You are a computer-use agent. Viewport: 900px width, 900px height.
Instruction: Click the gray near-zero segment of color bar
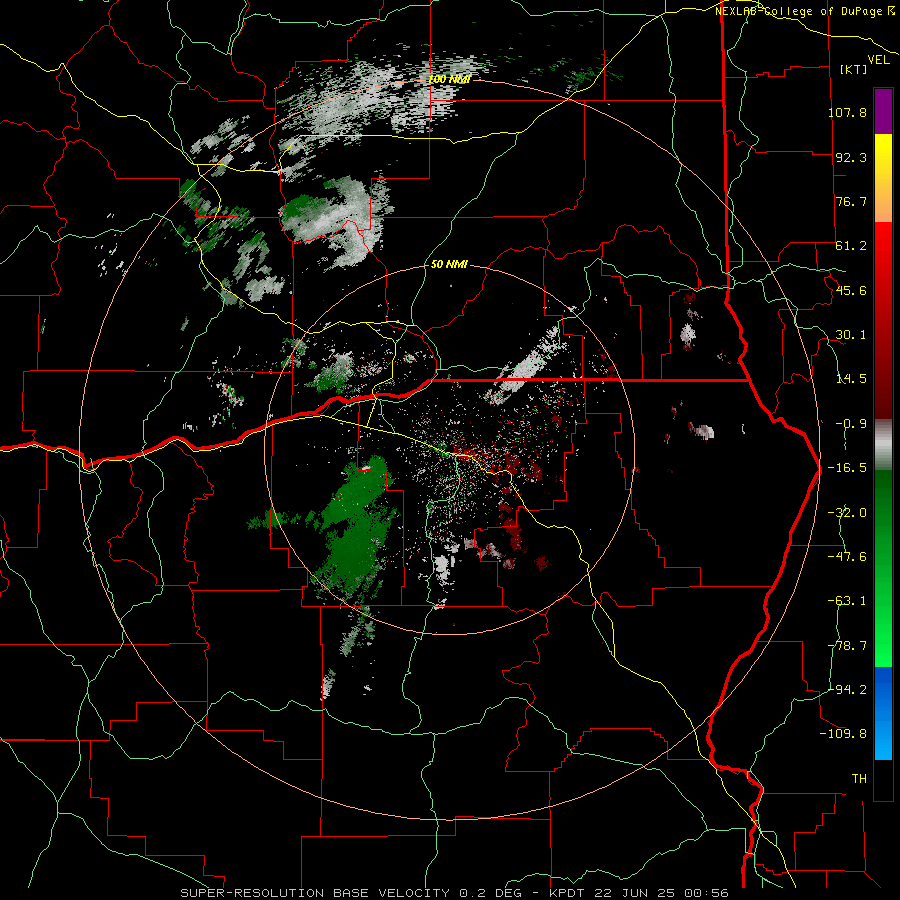883,445
